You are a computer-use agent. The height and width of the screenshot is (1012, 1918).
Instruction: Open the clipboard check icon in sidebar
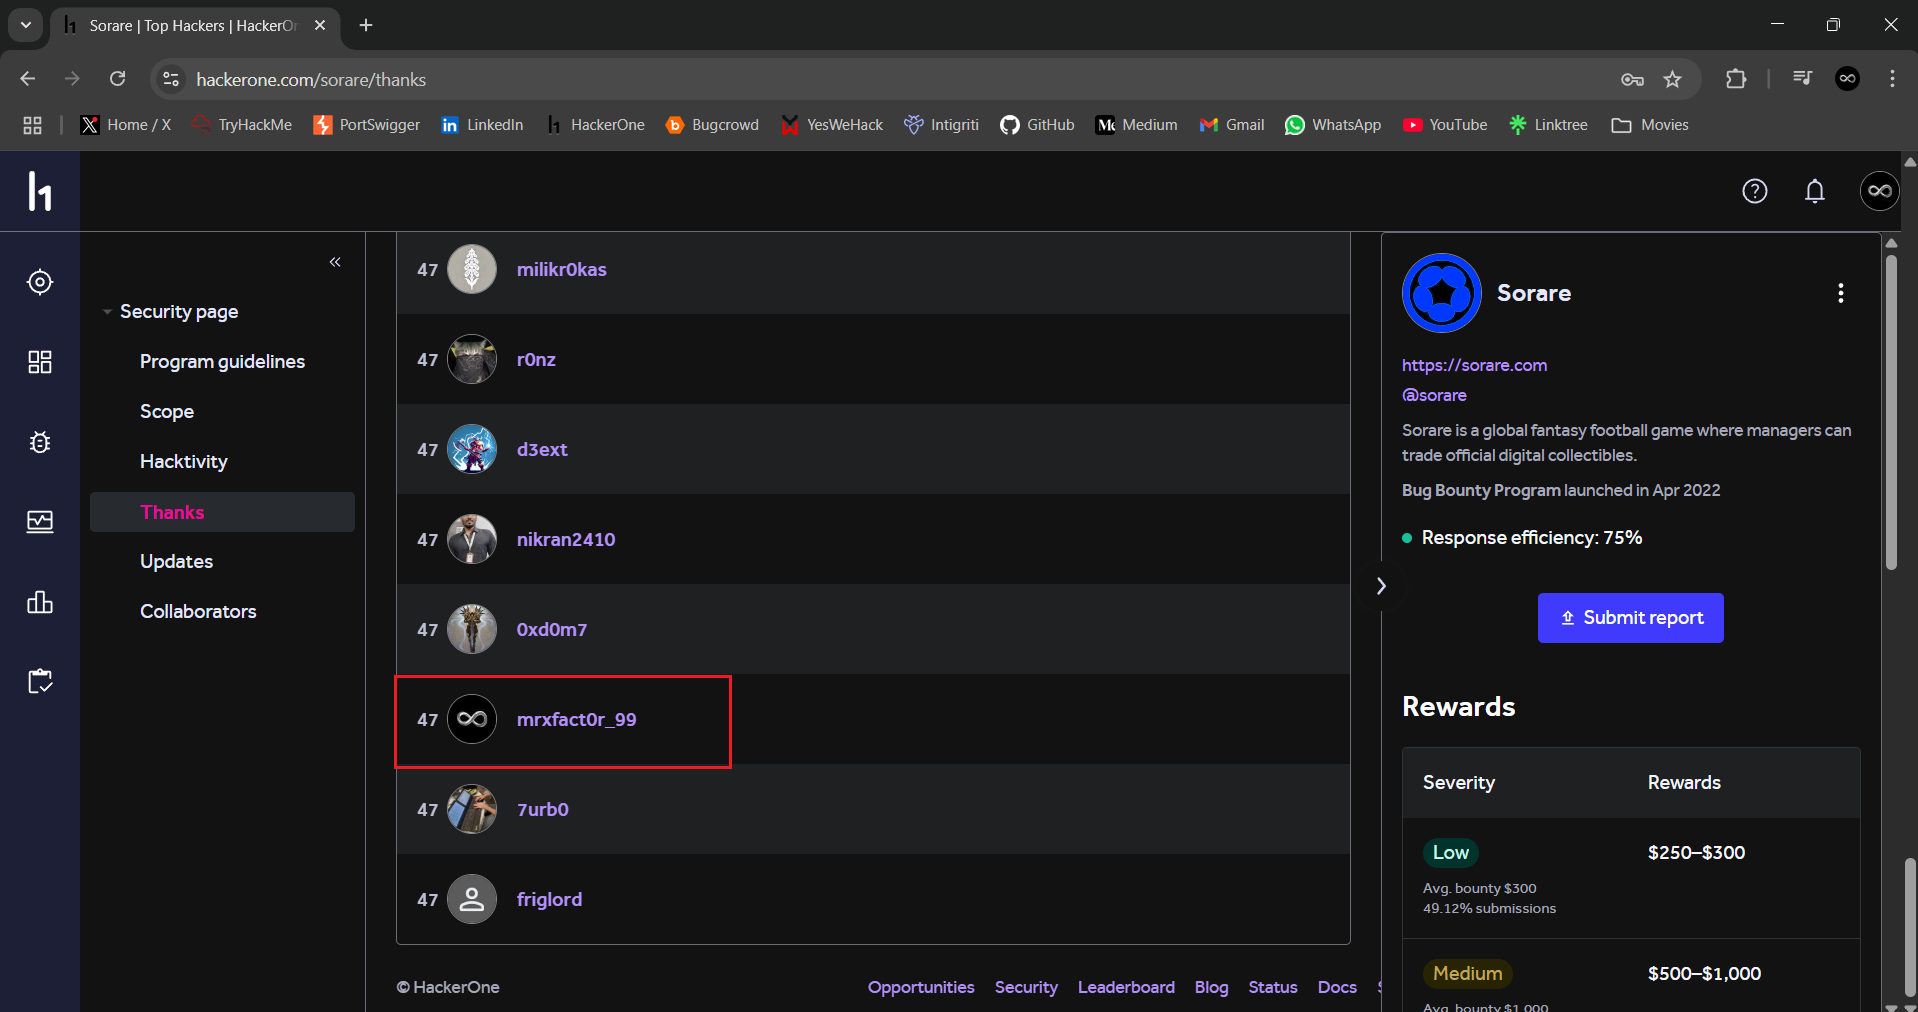(40, 682)
